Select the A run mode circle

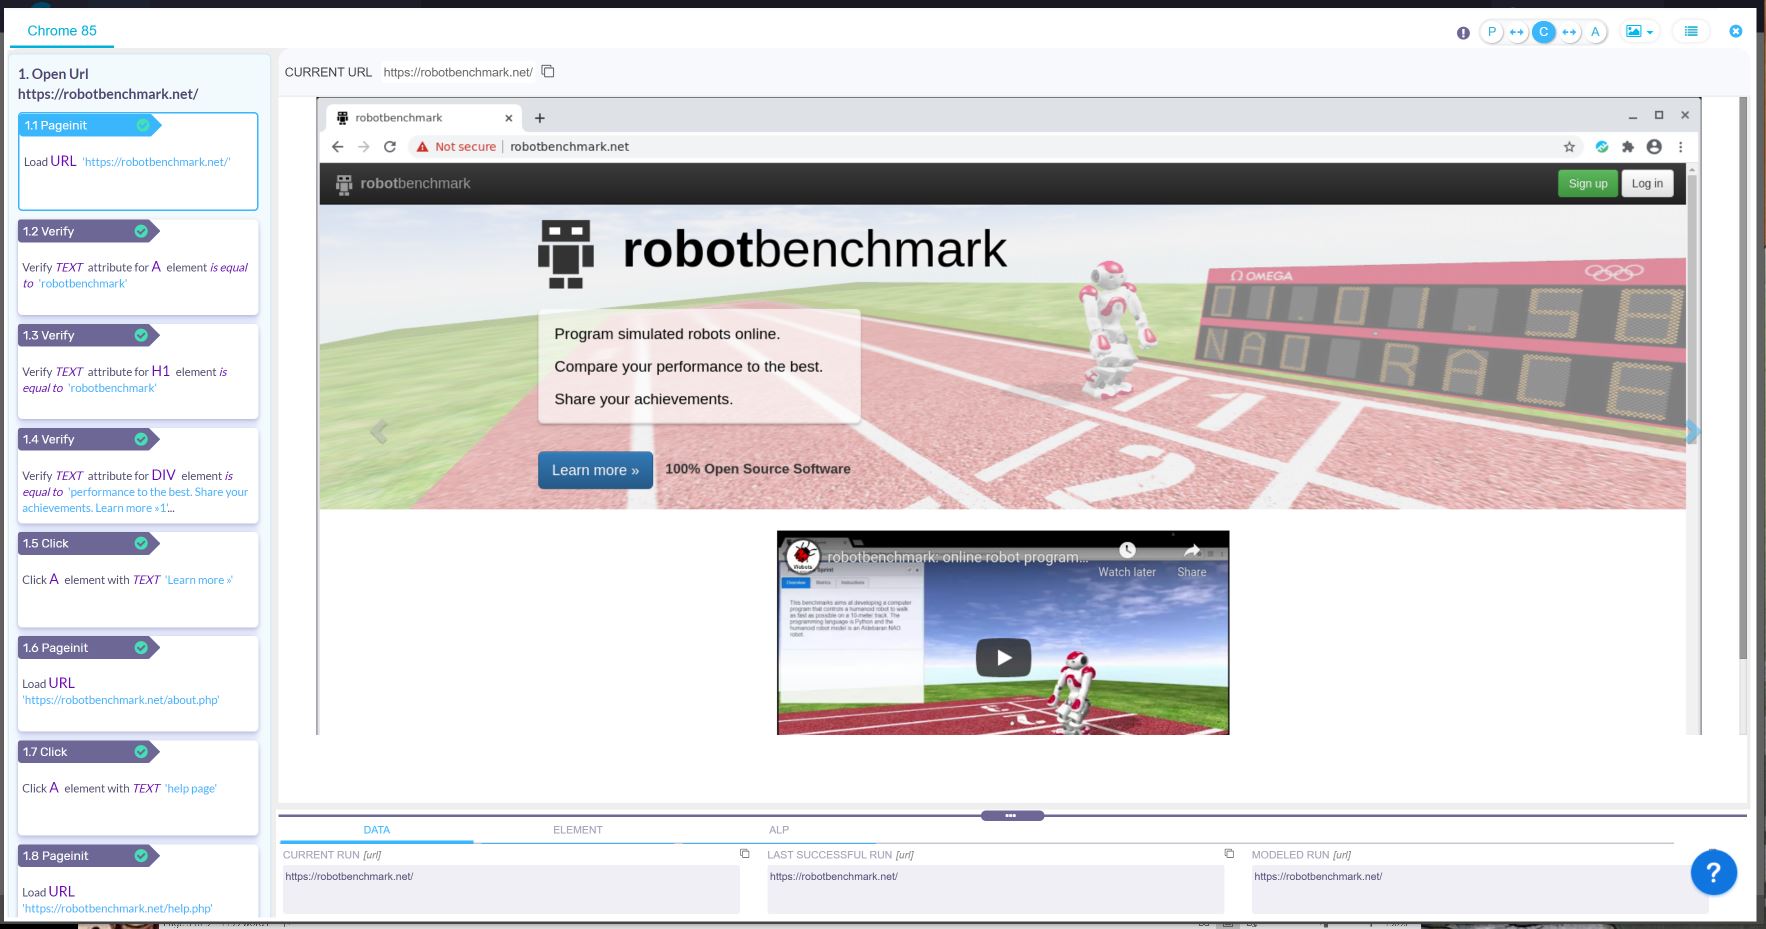1595,32
